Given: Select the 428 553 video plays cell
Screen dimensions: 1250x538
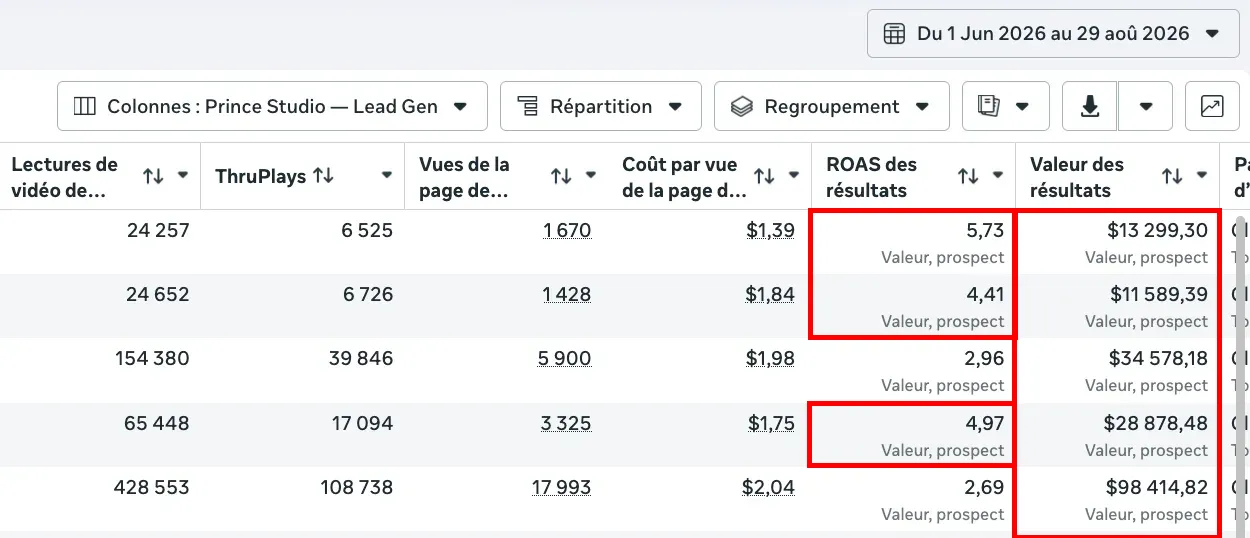Looking at the screenshot, I should pyautogui.click(x=151, y=488).
